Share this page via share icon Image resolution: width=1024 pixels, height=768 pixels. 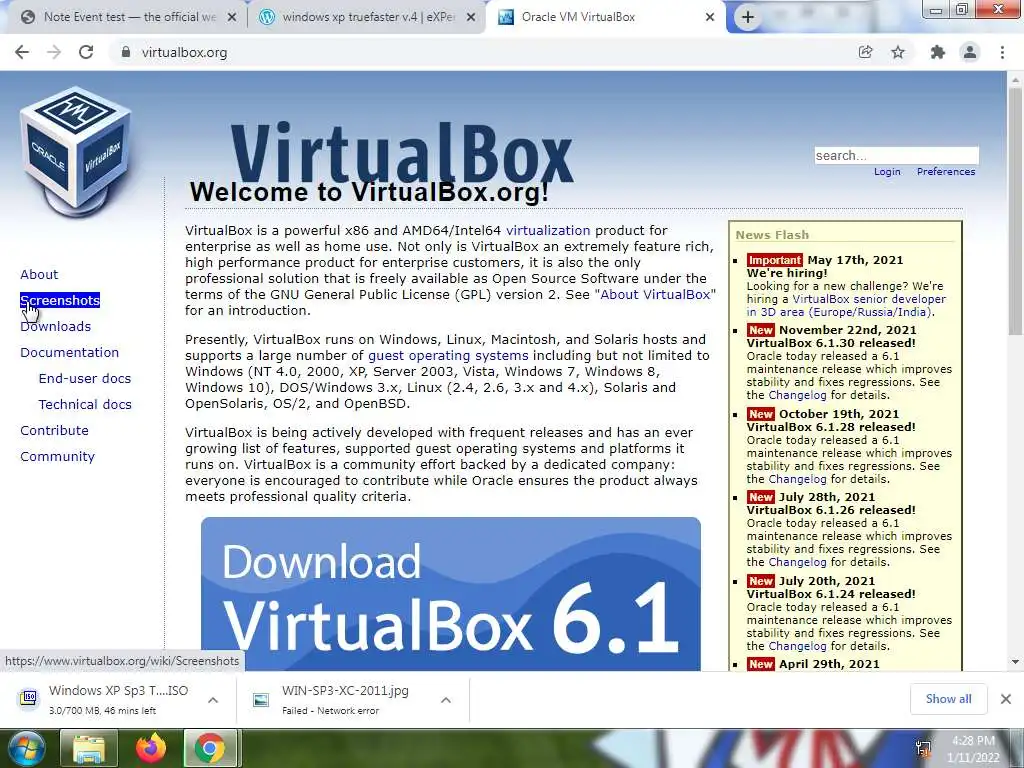(x=865, y=52)
